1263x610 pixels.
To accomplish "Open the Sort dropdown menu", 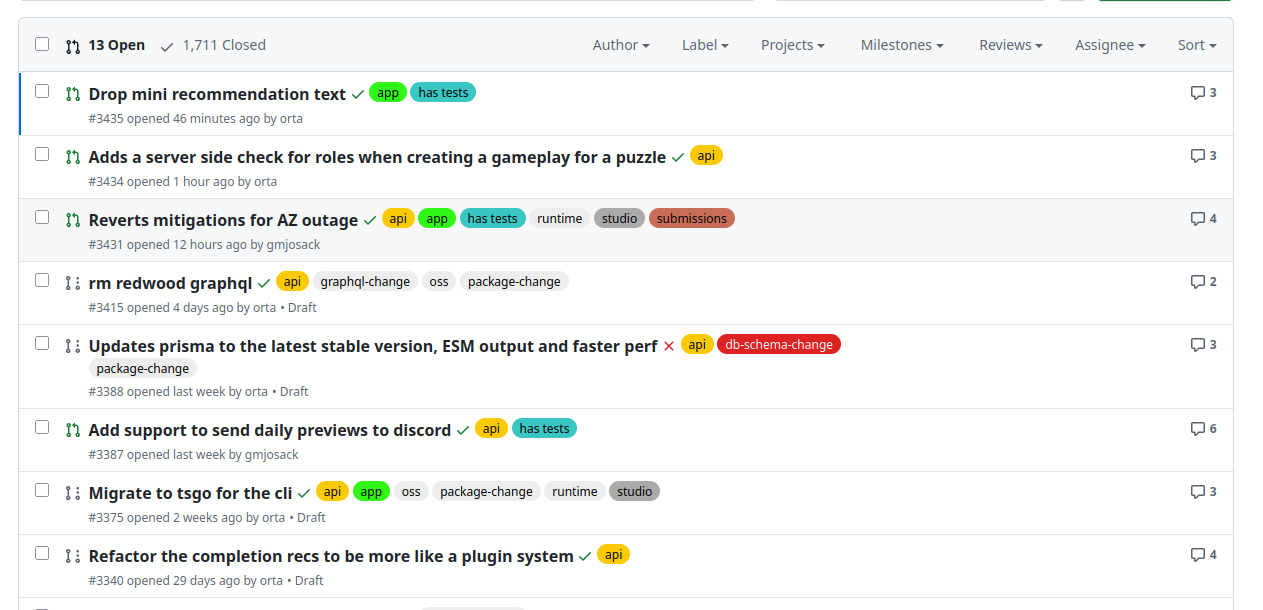I will 1196,45.
